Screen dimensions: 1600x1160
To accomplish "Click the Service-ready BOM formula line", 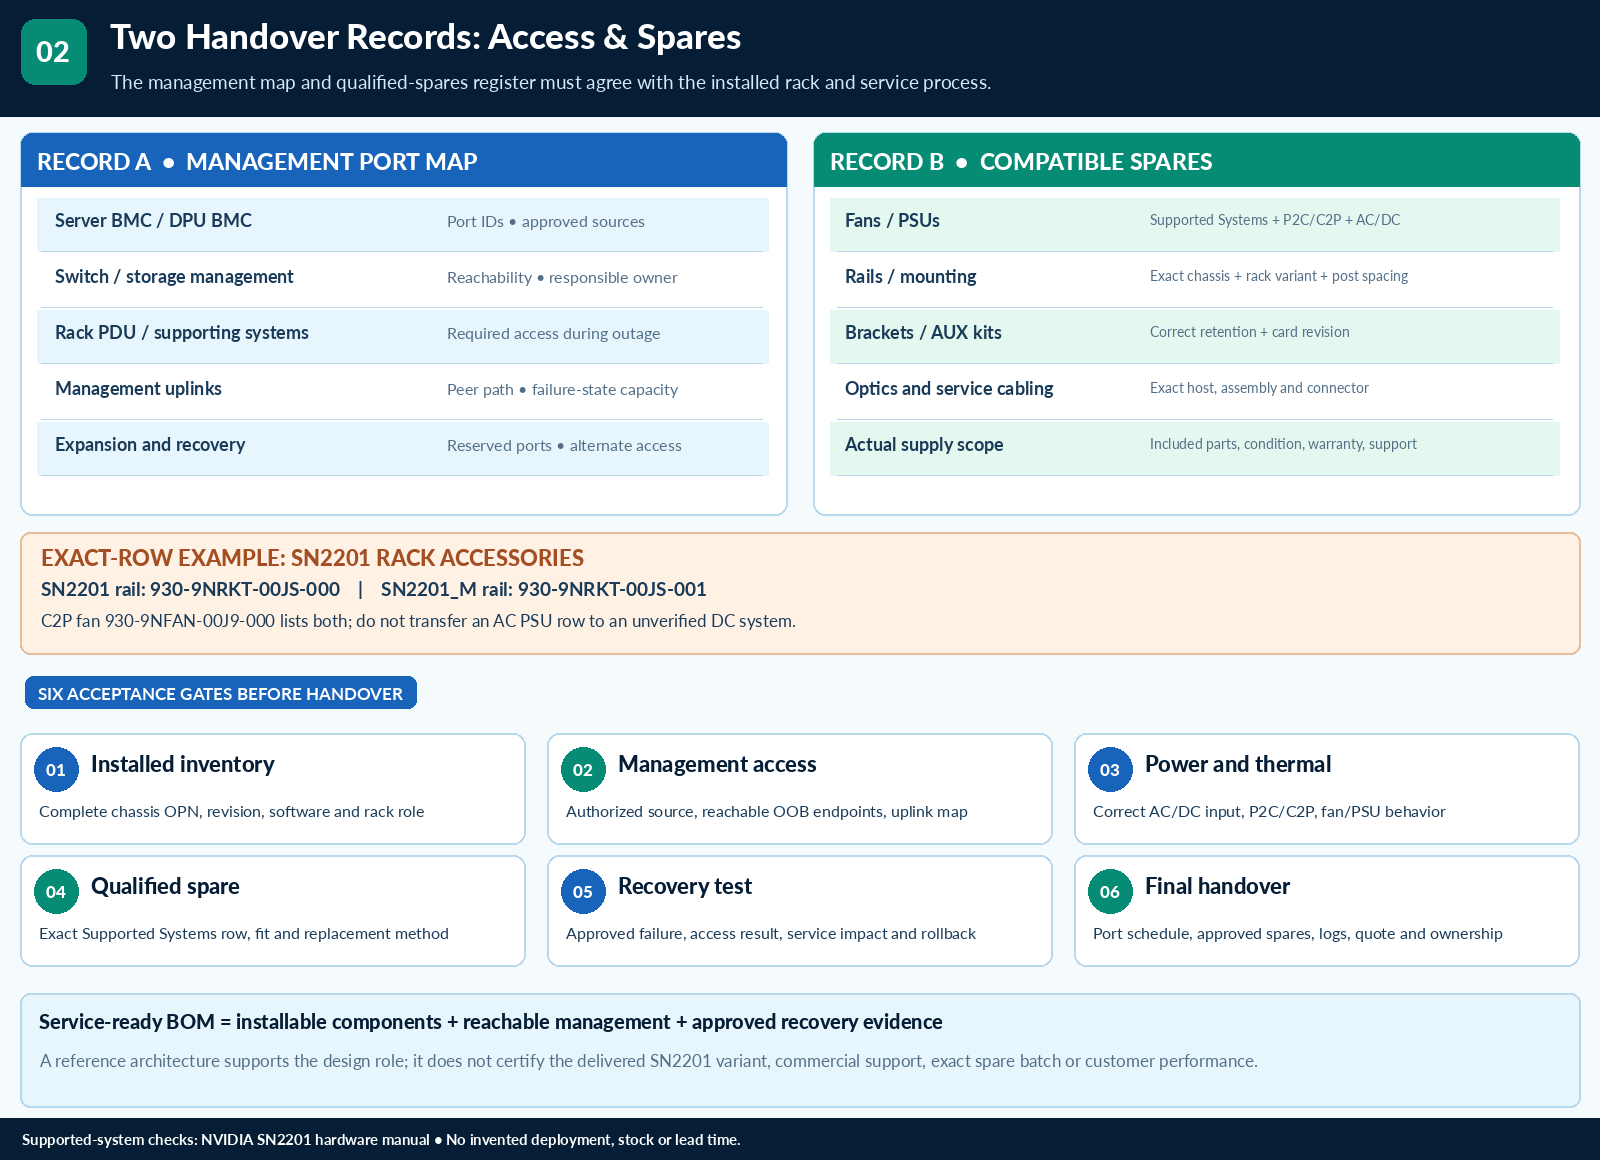I will coord(490,1022).
